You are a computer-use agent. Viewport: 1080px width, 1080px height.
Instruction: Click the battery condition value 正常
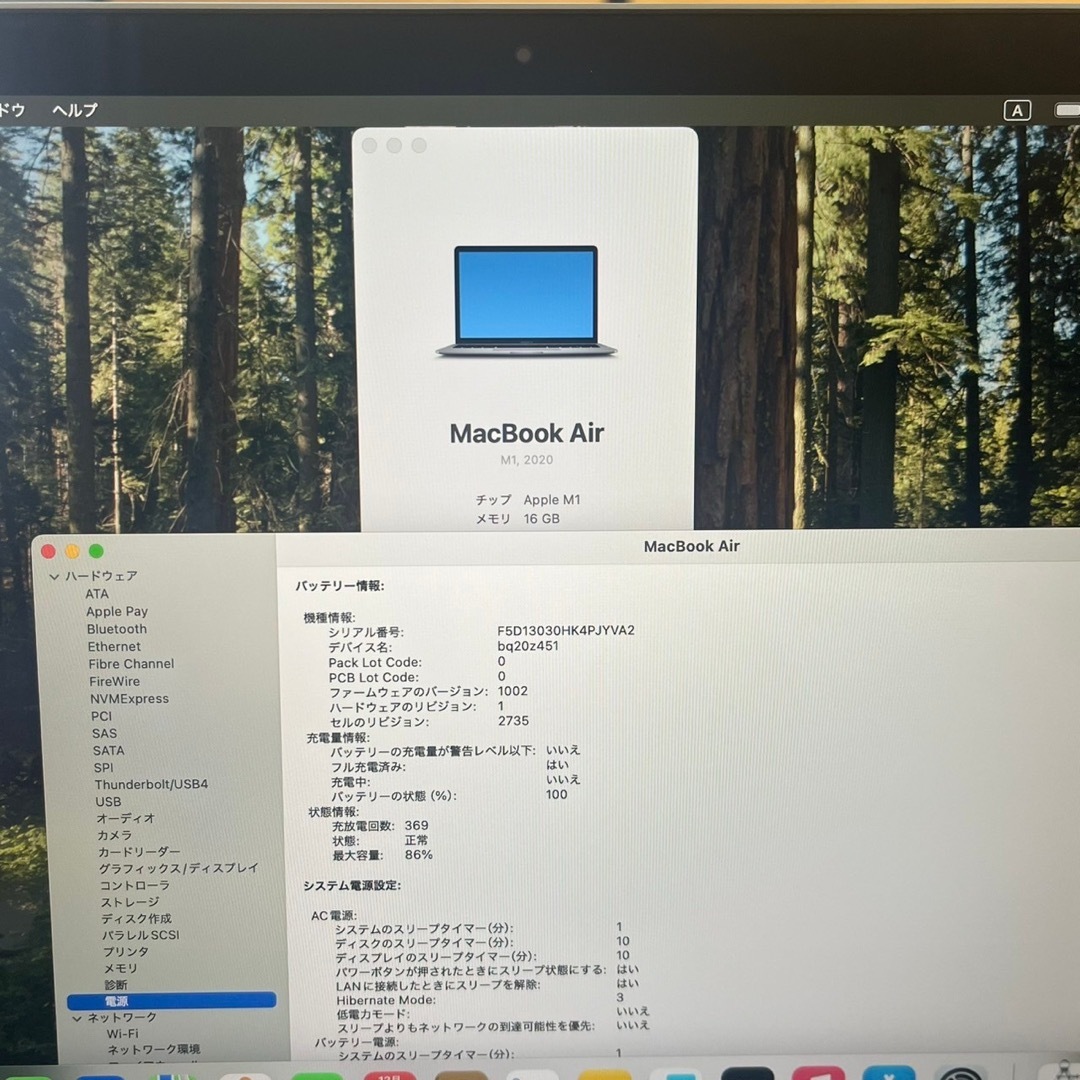(416, 840)
